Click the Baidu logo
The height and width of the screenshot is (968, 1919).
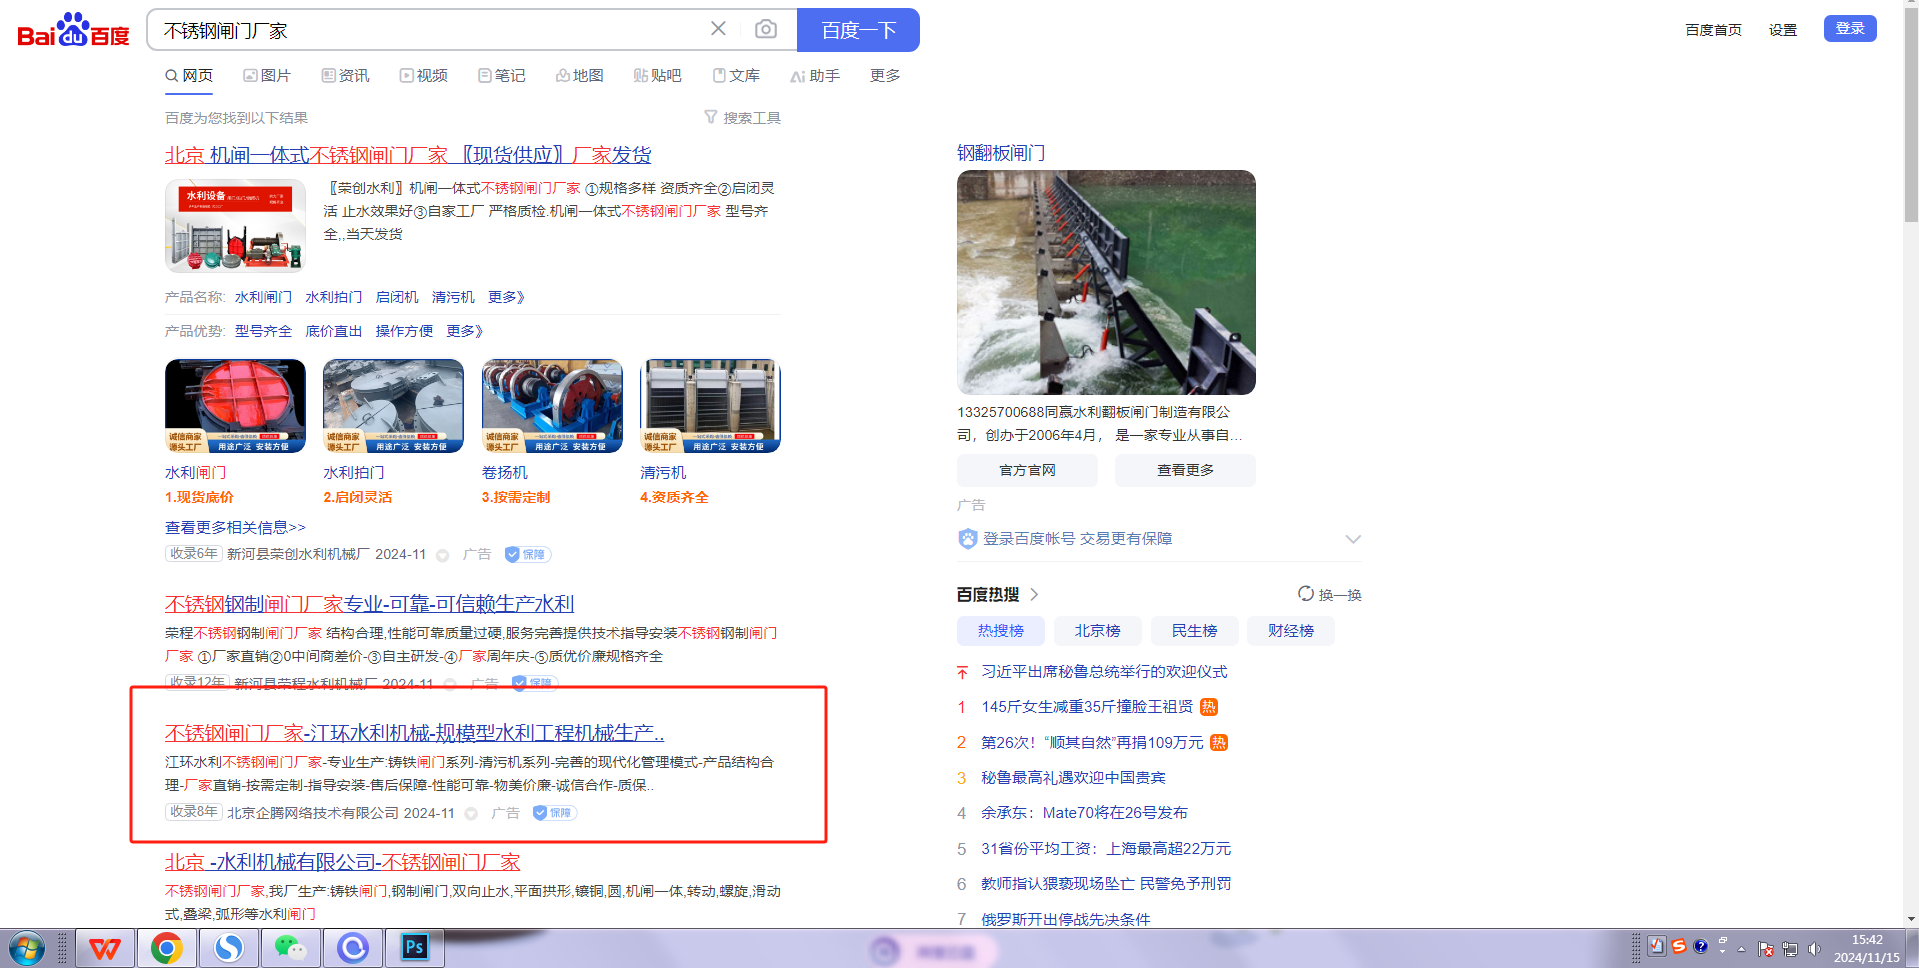coord(74,30)
